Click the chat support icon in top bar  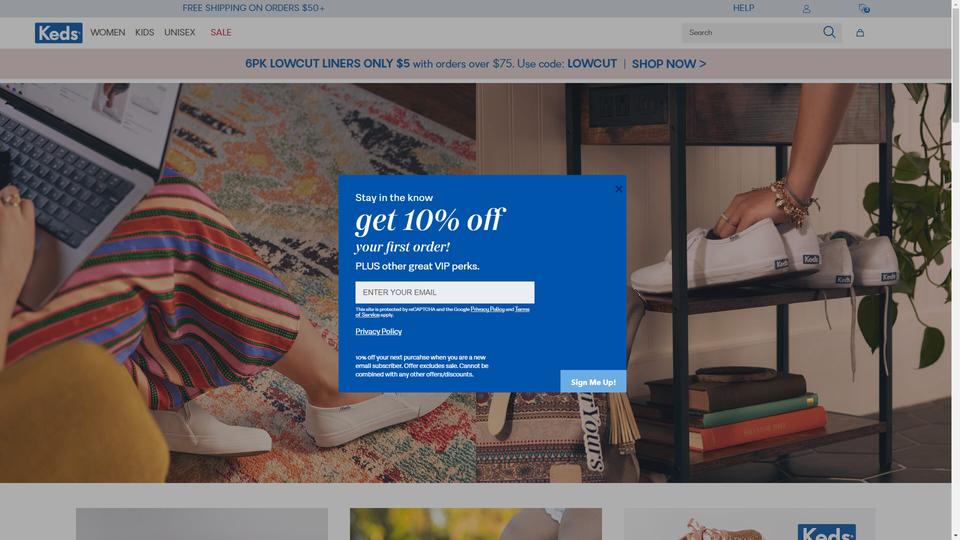pyautogui.click(x=864, y=9)
